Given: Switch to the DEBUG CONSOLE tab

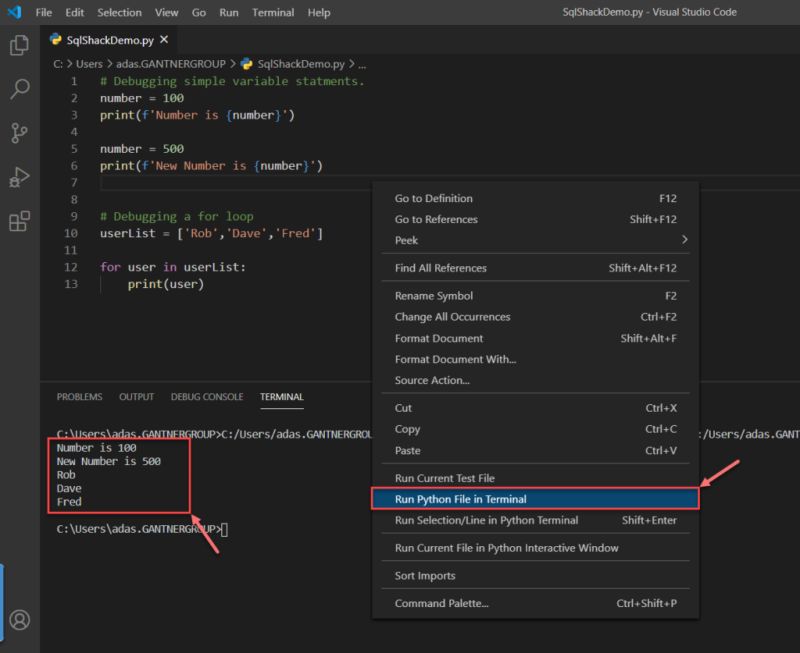Looking at the screenshot, I should pos(206,396).
